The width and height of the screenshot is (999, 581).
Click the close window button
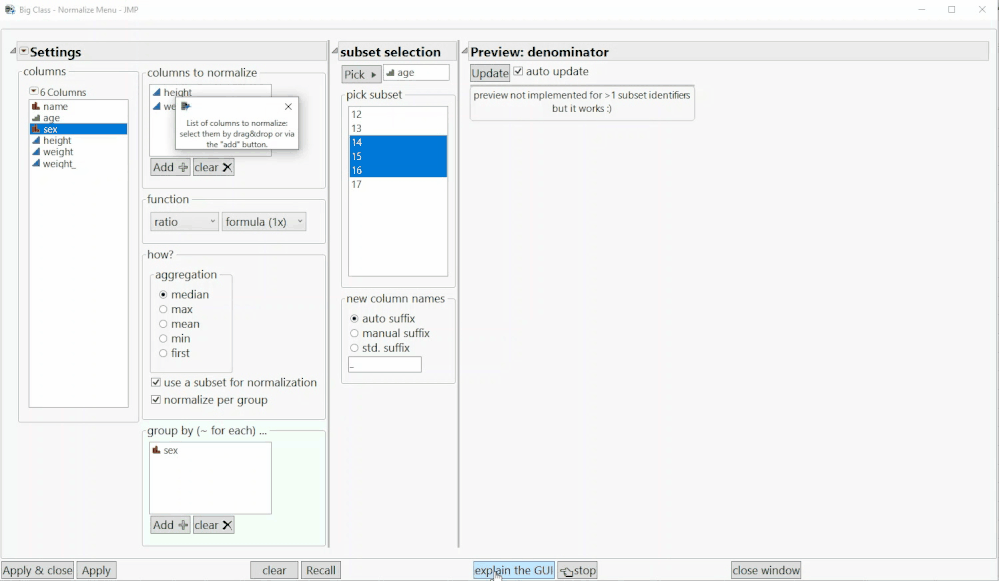pos(766,570)
